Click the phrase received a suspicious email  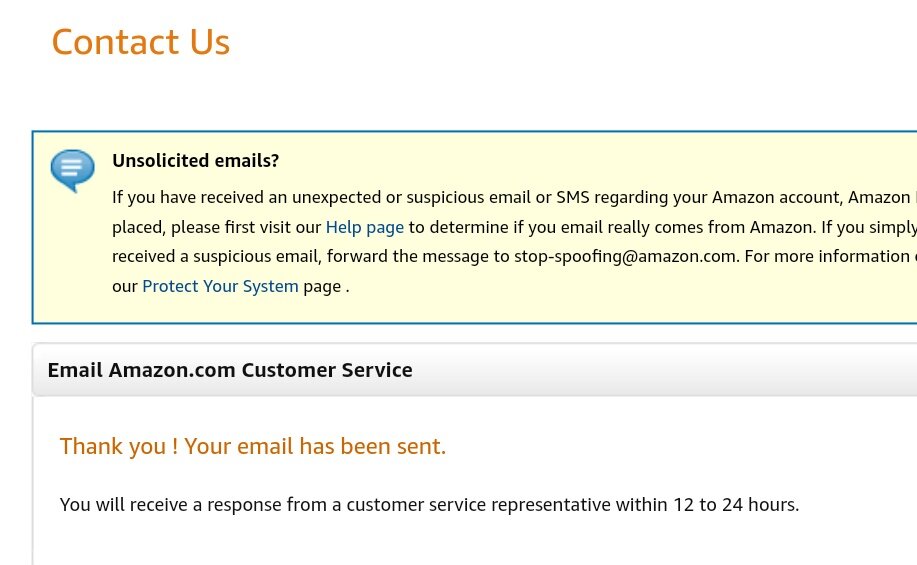coord(216,256)
